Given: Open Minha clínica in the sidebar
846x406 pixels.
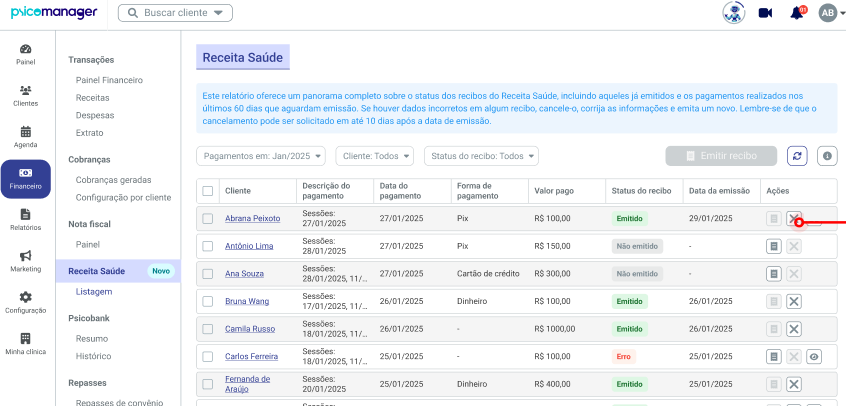Looking at the screenshot, I should coord(26,344).
